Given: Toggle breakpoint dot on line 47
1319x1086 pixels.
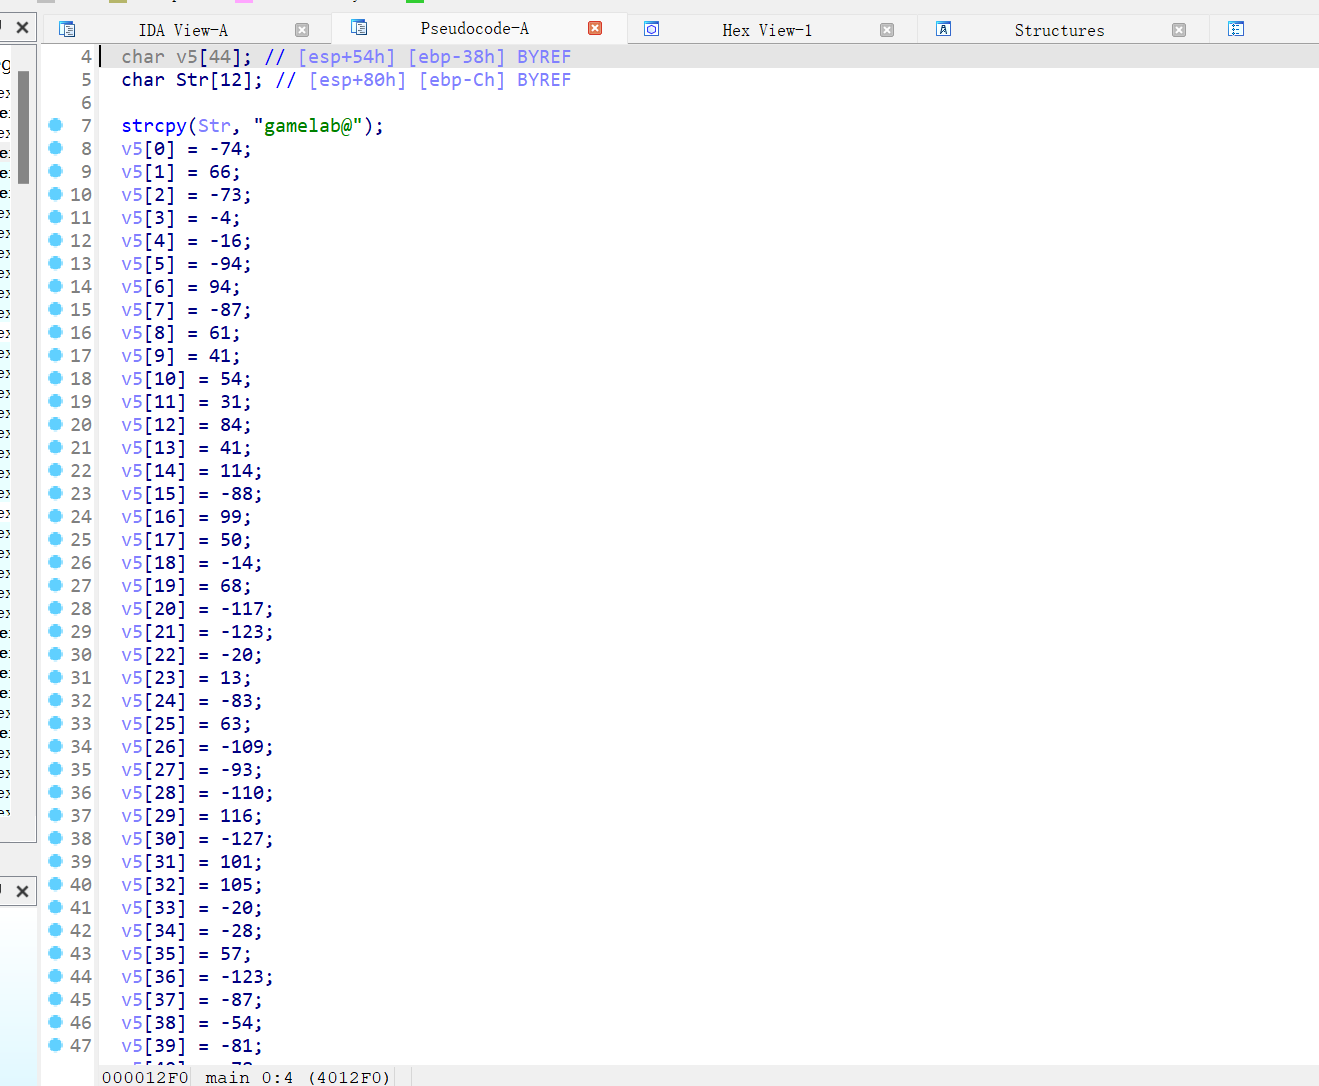Looking at the screenshot, I should click(x=56, y=1045).
